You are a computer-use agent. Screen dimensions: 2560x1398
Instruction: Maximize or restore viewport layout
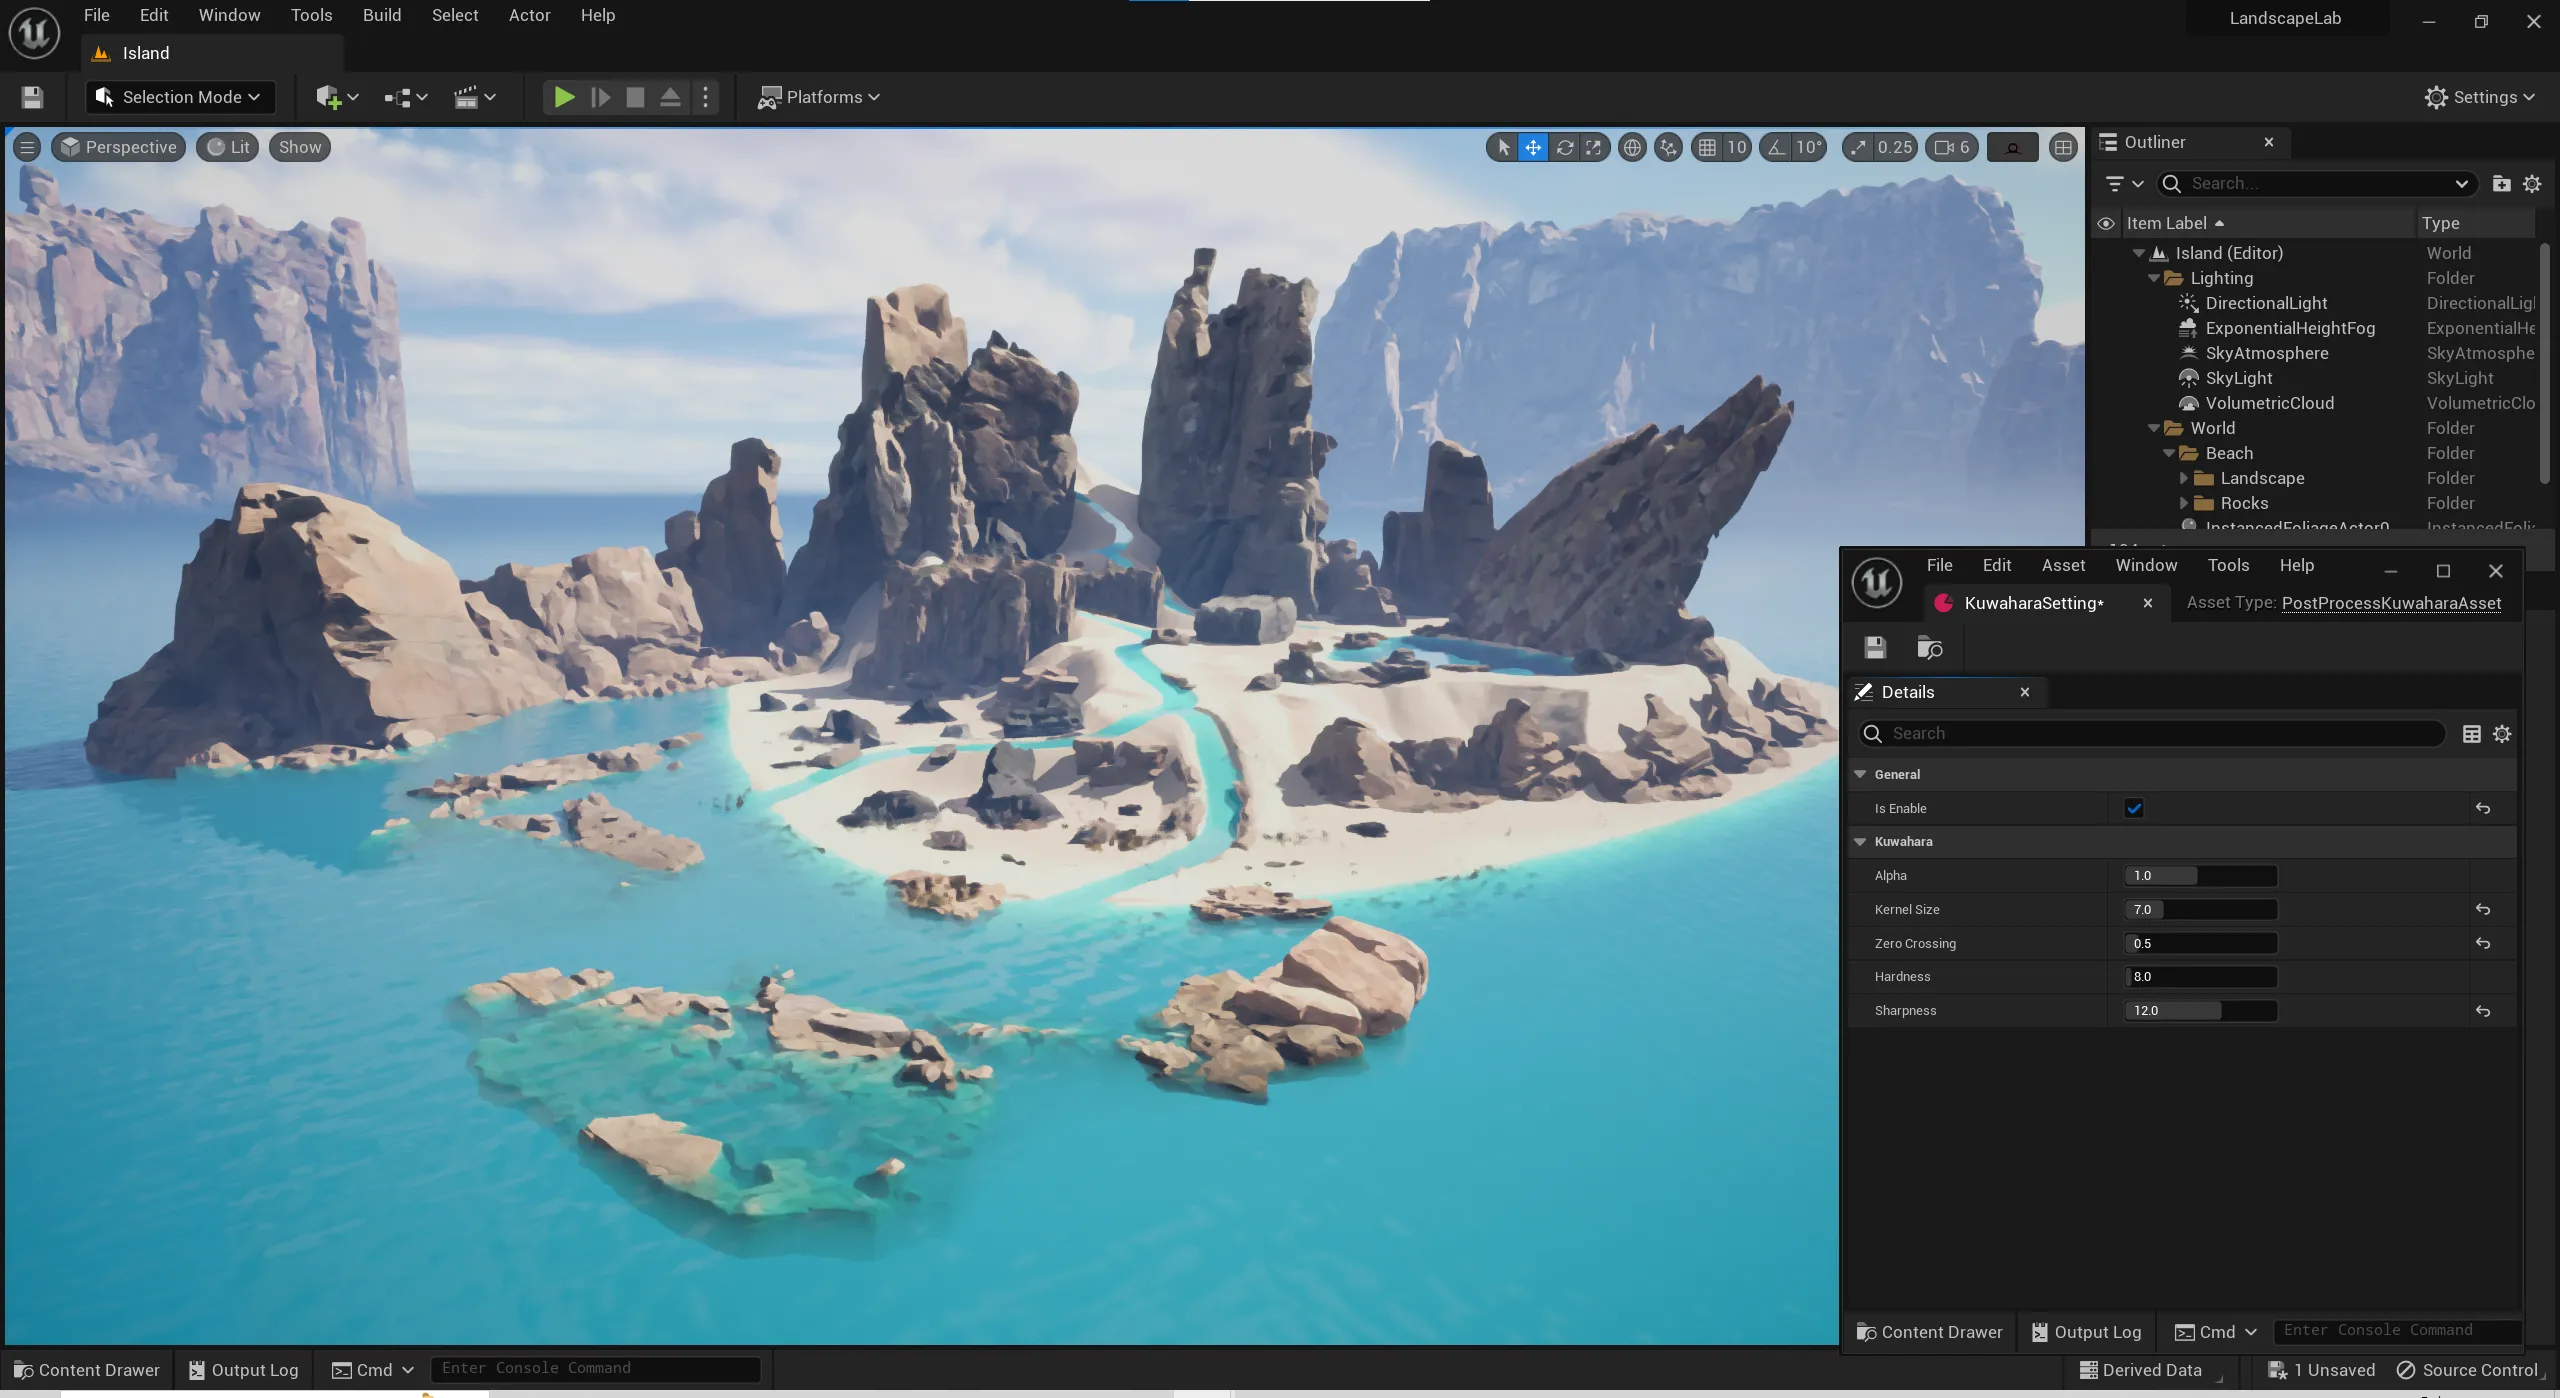pyautogui.click(x=2062, y=148)
